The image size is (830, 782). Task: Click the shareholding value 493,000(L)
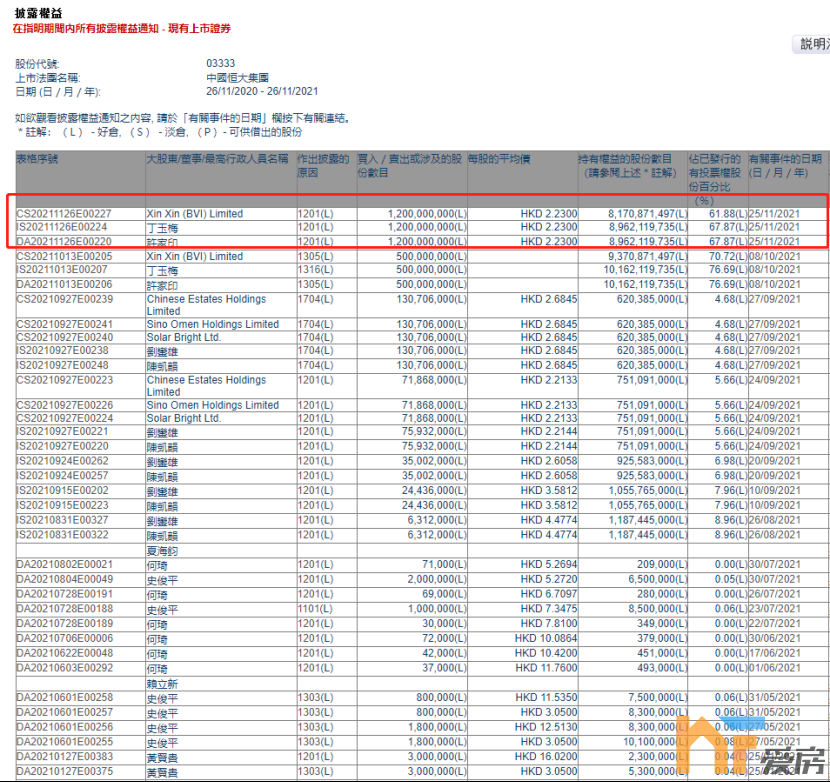[x=662, y=668]
